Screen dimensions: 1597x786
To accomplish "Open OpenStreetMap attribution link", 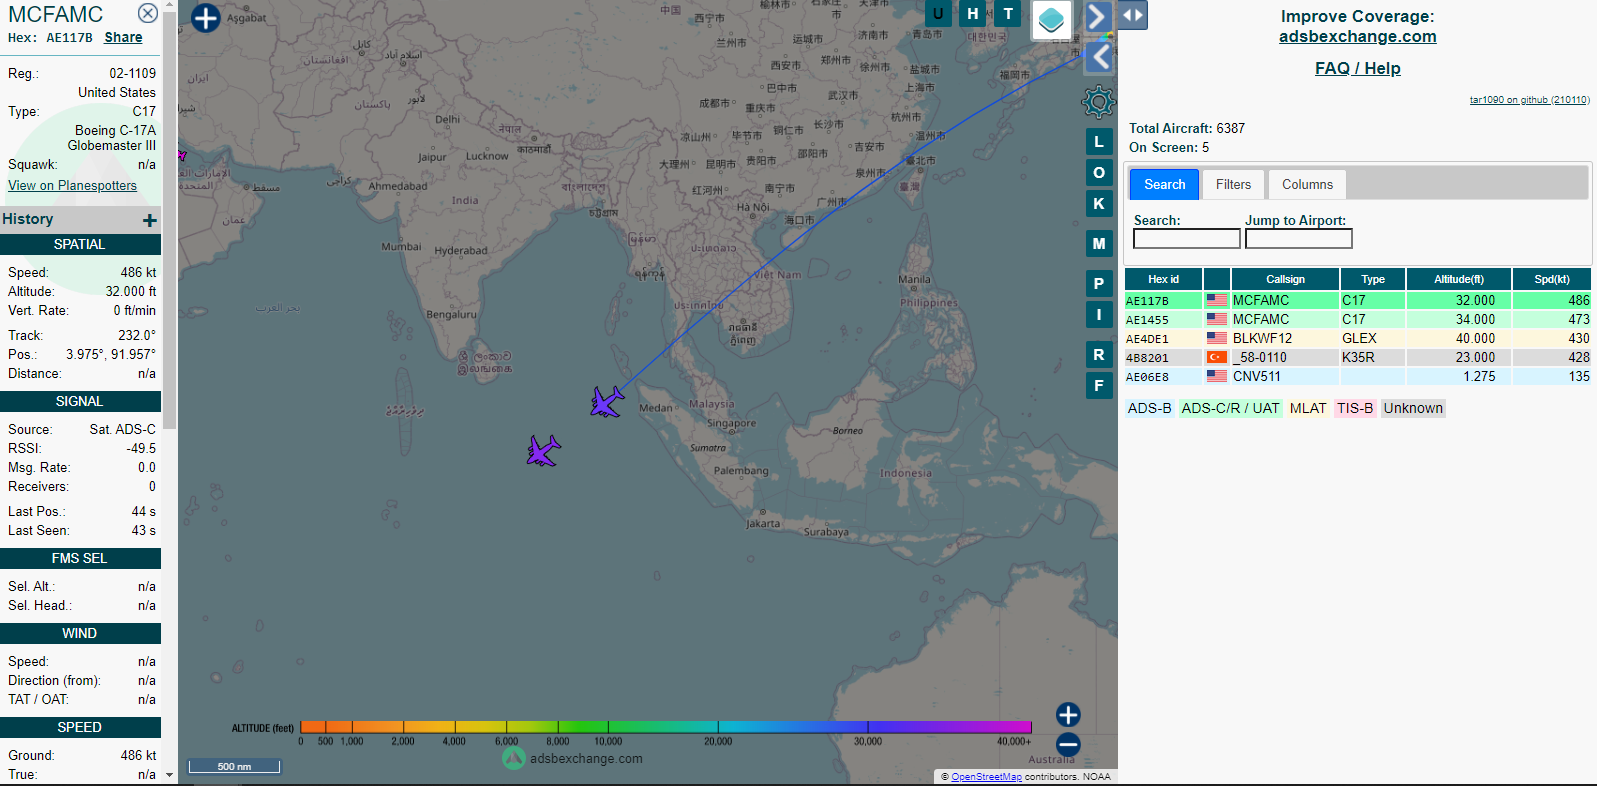I will (986, 777).
